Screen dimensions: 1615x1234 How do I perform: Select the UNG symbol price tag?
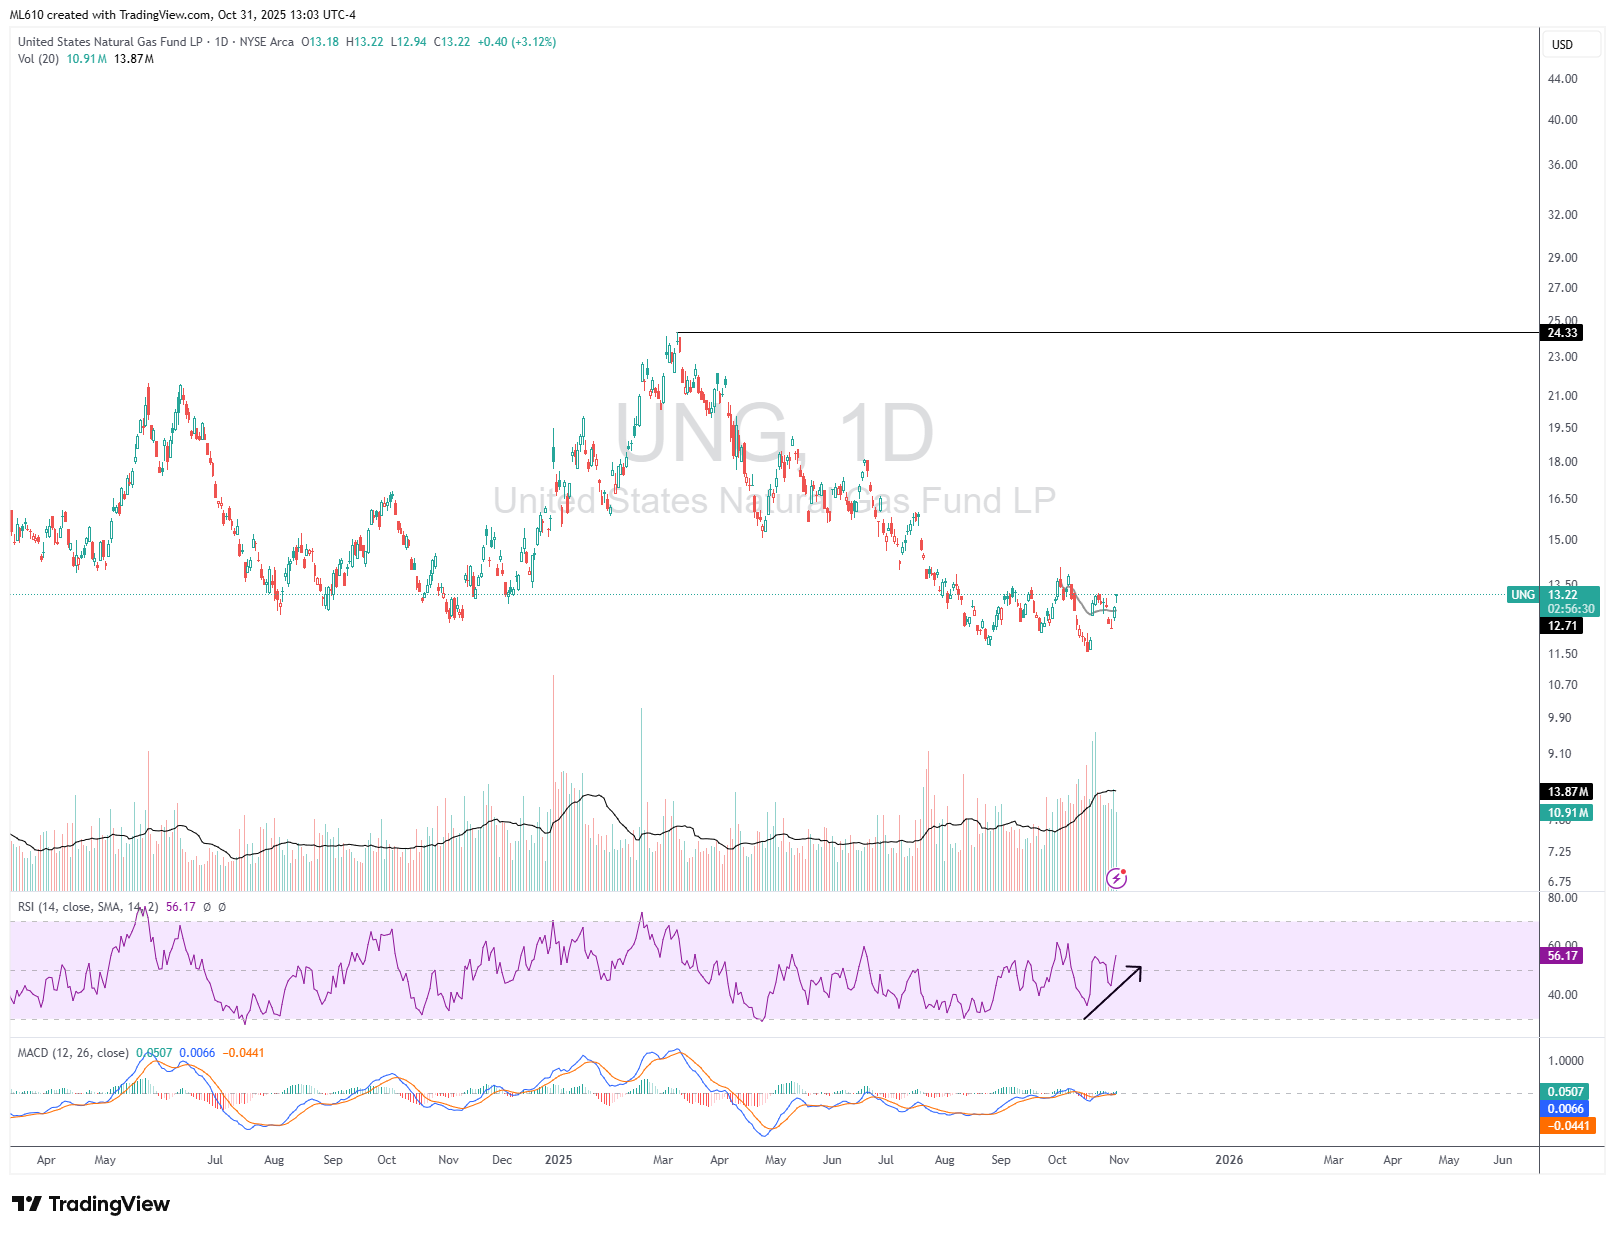pyautogui.click(x=1523, y=595)
